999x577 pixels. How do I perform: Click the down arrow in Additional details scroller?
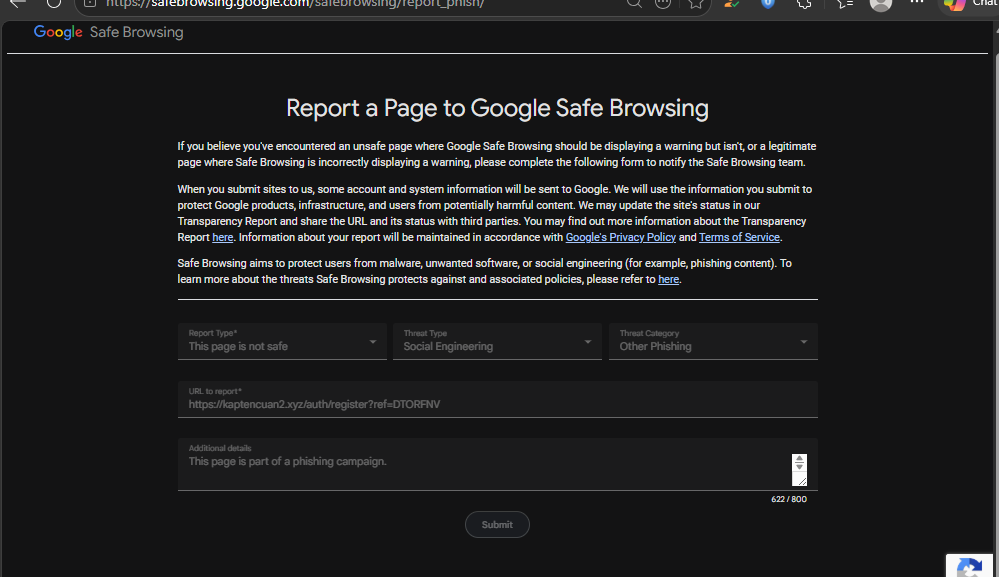click(799, 467)
